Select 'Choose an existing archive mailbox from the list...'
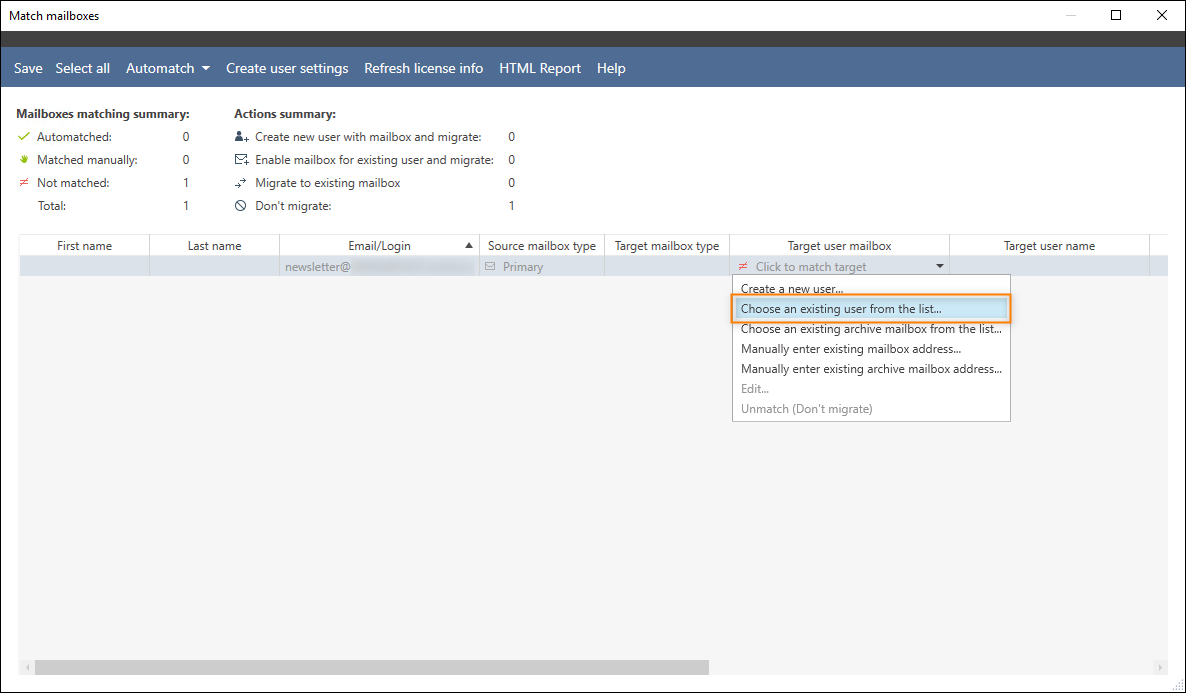Image resolution: width=1186 pixels, height=693 pixels. pyautogui.click(x=871, y=329)
